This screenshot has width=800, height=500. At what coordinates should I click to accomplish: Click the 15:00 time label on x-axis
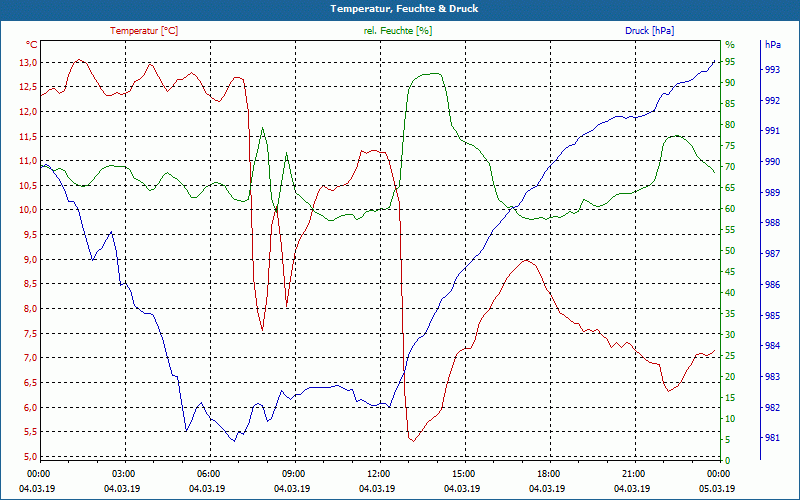click(463, 474)
